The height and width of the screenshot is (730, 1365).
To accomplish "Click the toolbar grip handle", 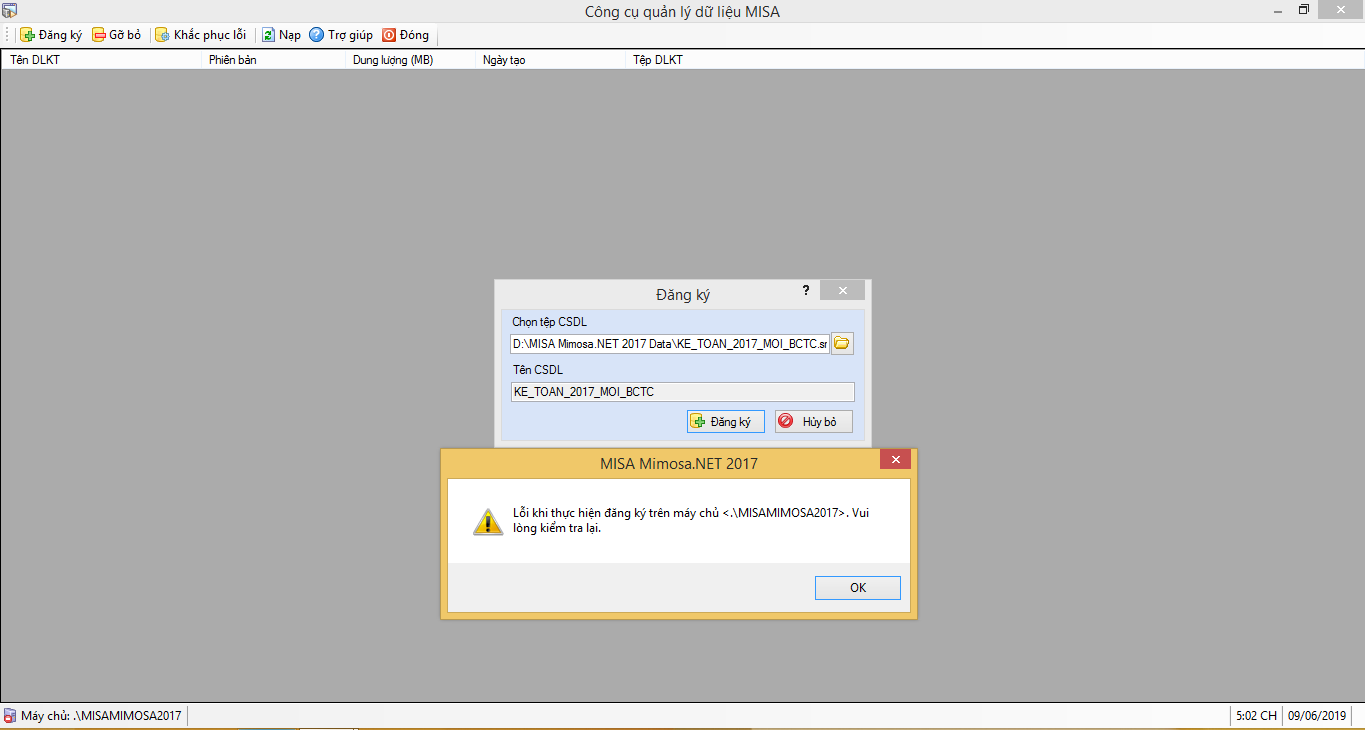I will tap(8, 35).
